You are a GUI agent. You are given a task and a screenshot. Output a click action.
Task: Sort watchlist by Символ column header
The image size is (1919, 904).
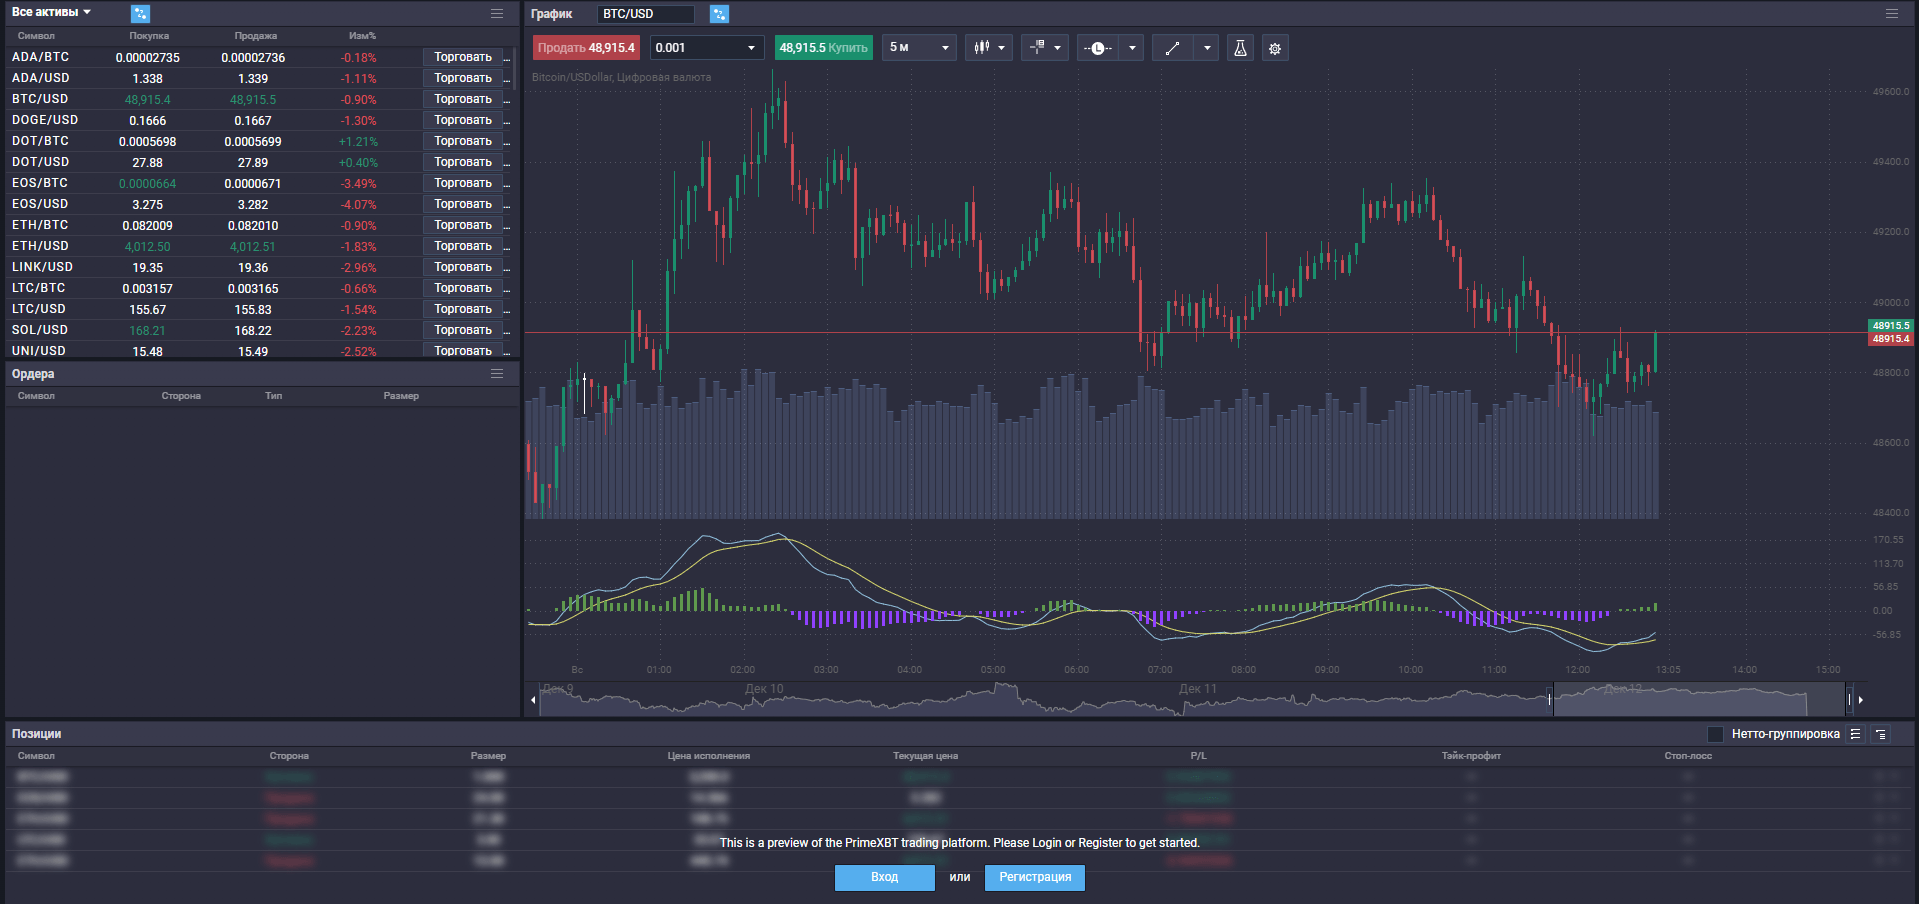coord(36,36)
